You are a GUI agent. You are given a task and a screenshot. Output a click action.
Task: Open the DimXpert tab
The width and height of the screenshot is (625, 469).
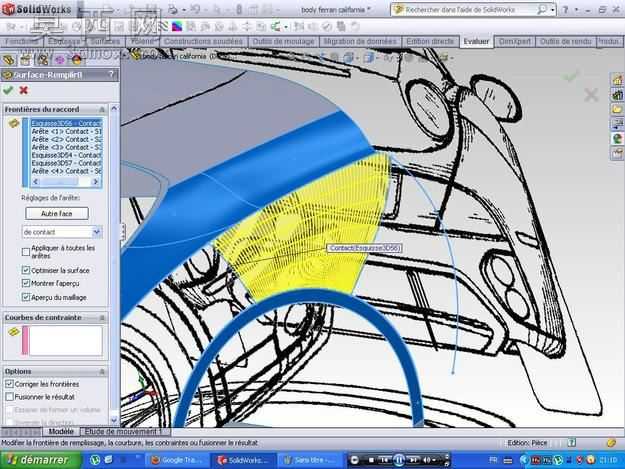515,41
